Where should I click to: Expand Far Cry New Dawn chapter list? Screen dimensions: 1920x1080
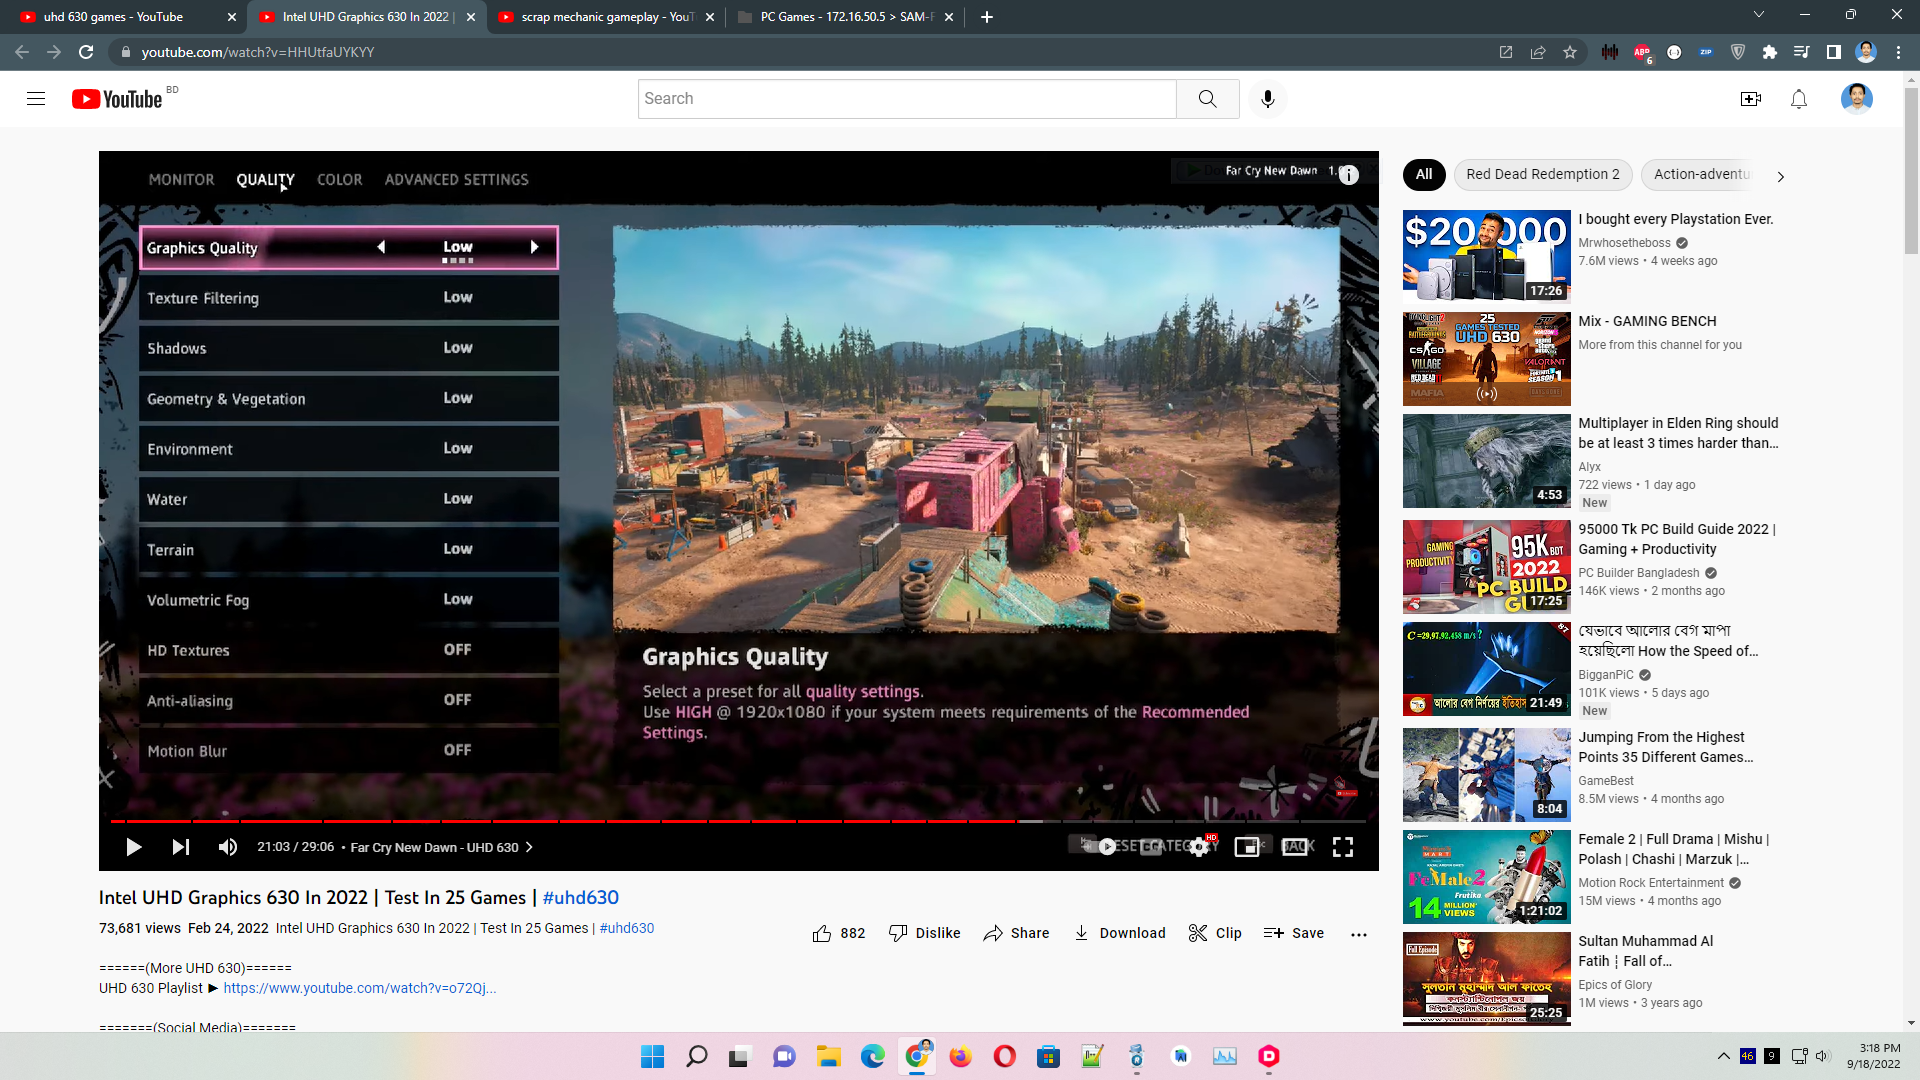pyautogui.click(x=441, y=847)
